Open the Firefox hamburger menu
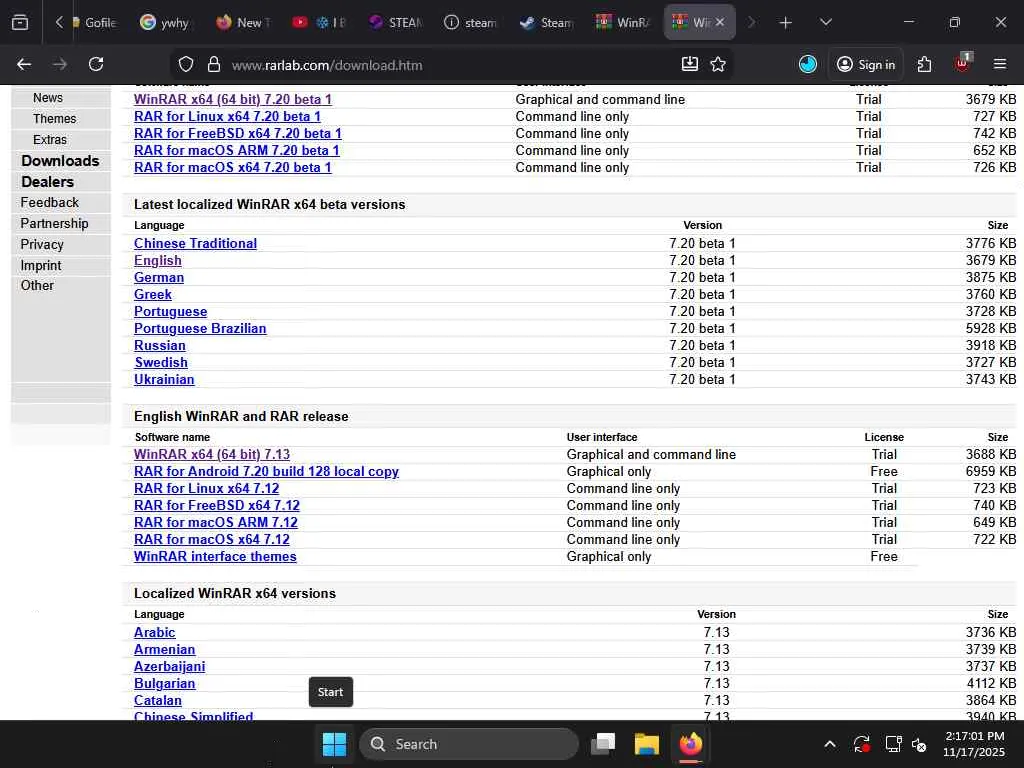Image resolution: width=1024 pixels, height=768 pixels. [1000, 64]
